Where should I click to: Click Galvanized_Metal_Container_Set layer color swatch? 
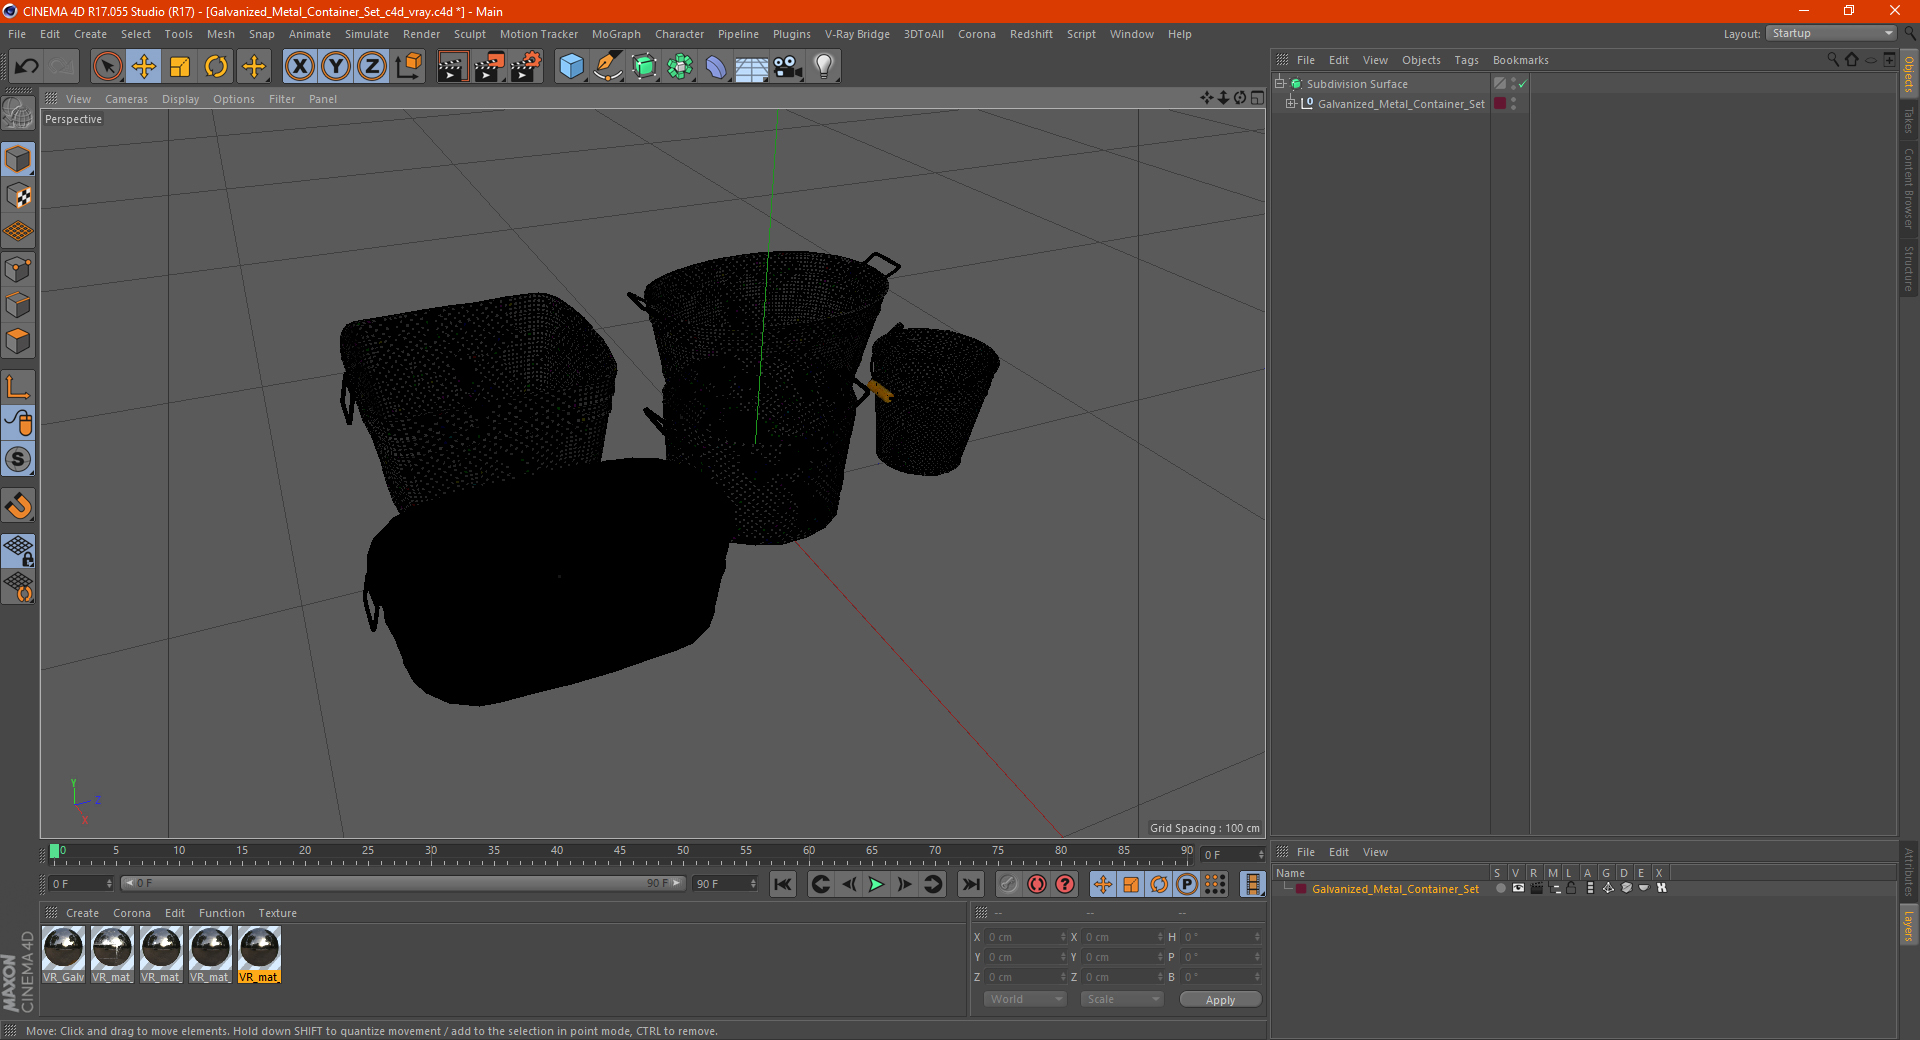1300,889
